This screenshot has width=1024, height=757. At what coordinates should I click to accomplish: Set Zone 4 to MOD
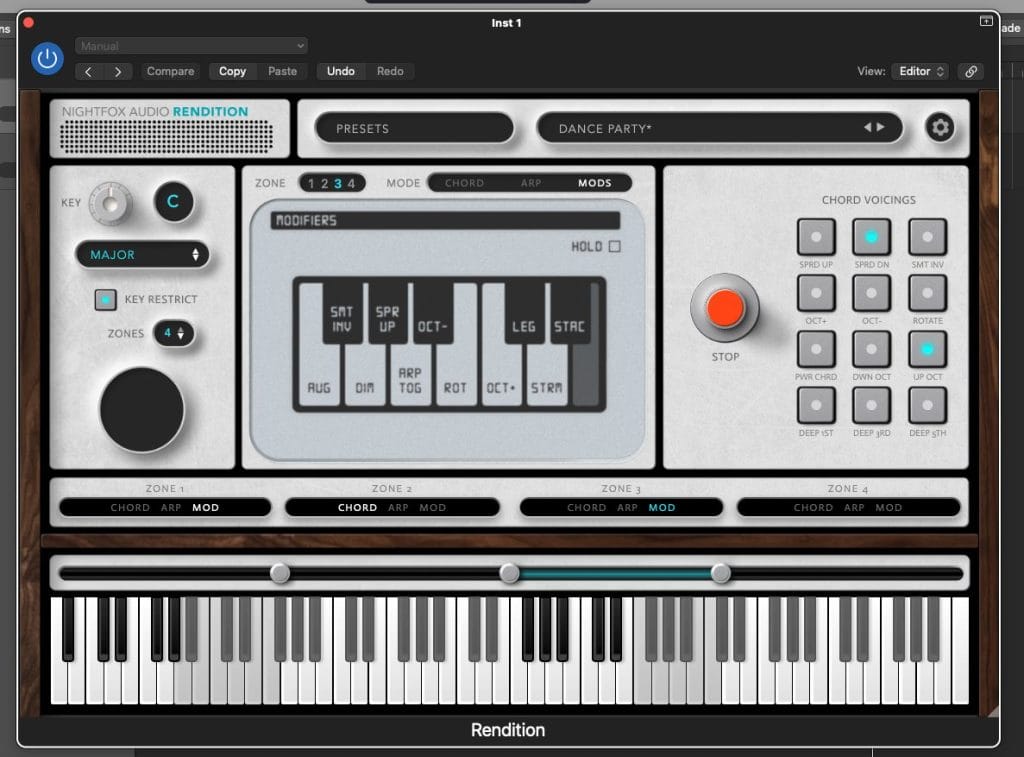(x=889, y=507)
